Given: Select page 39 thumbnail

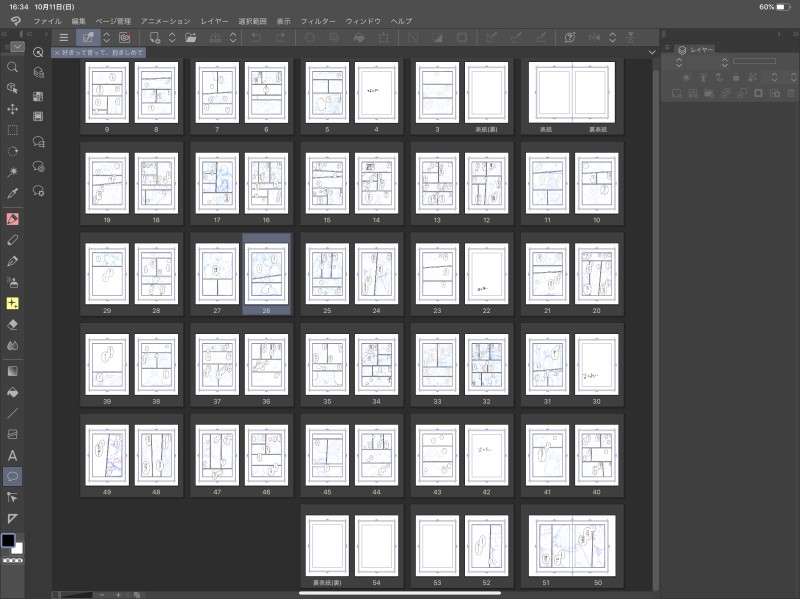Looking at the screenshot, I should click(x=107, y=364).
